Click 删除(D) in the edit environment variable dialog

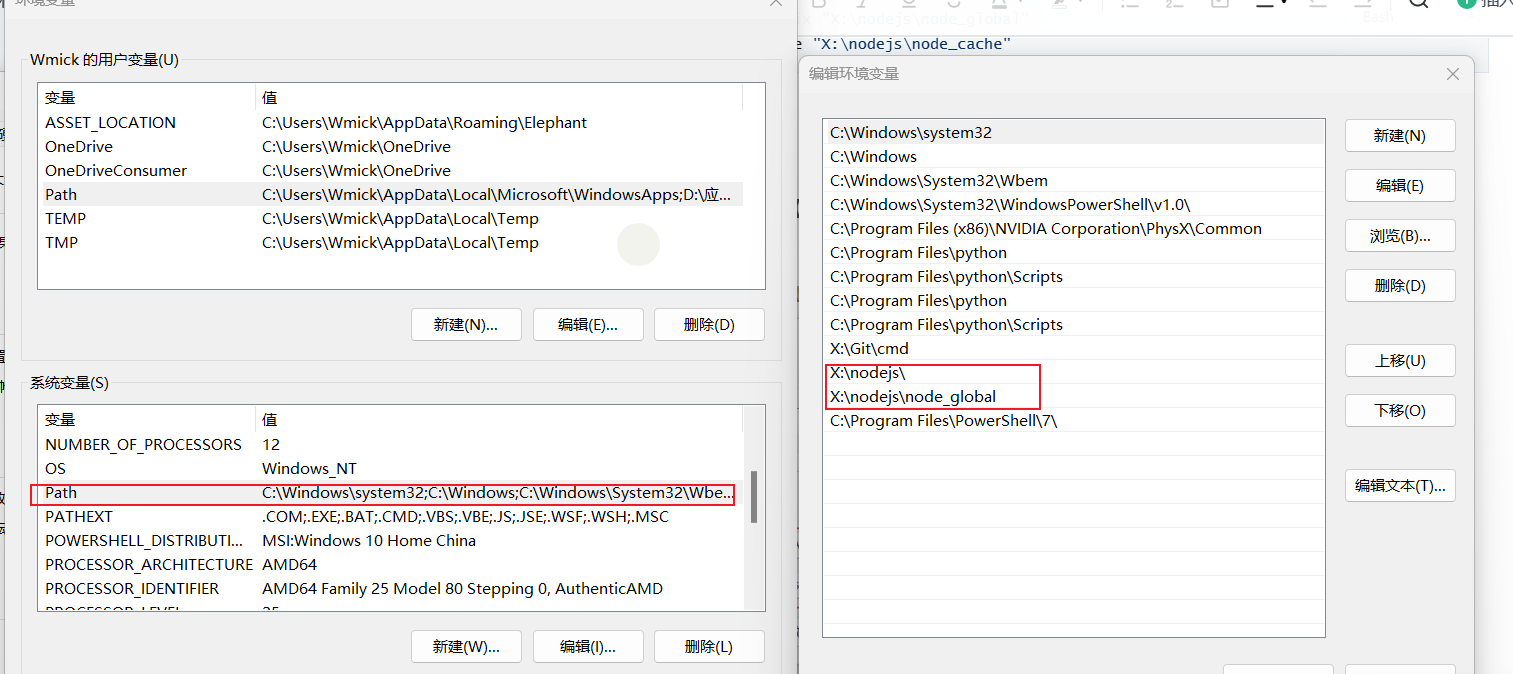(x=1400, y=286)
